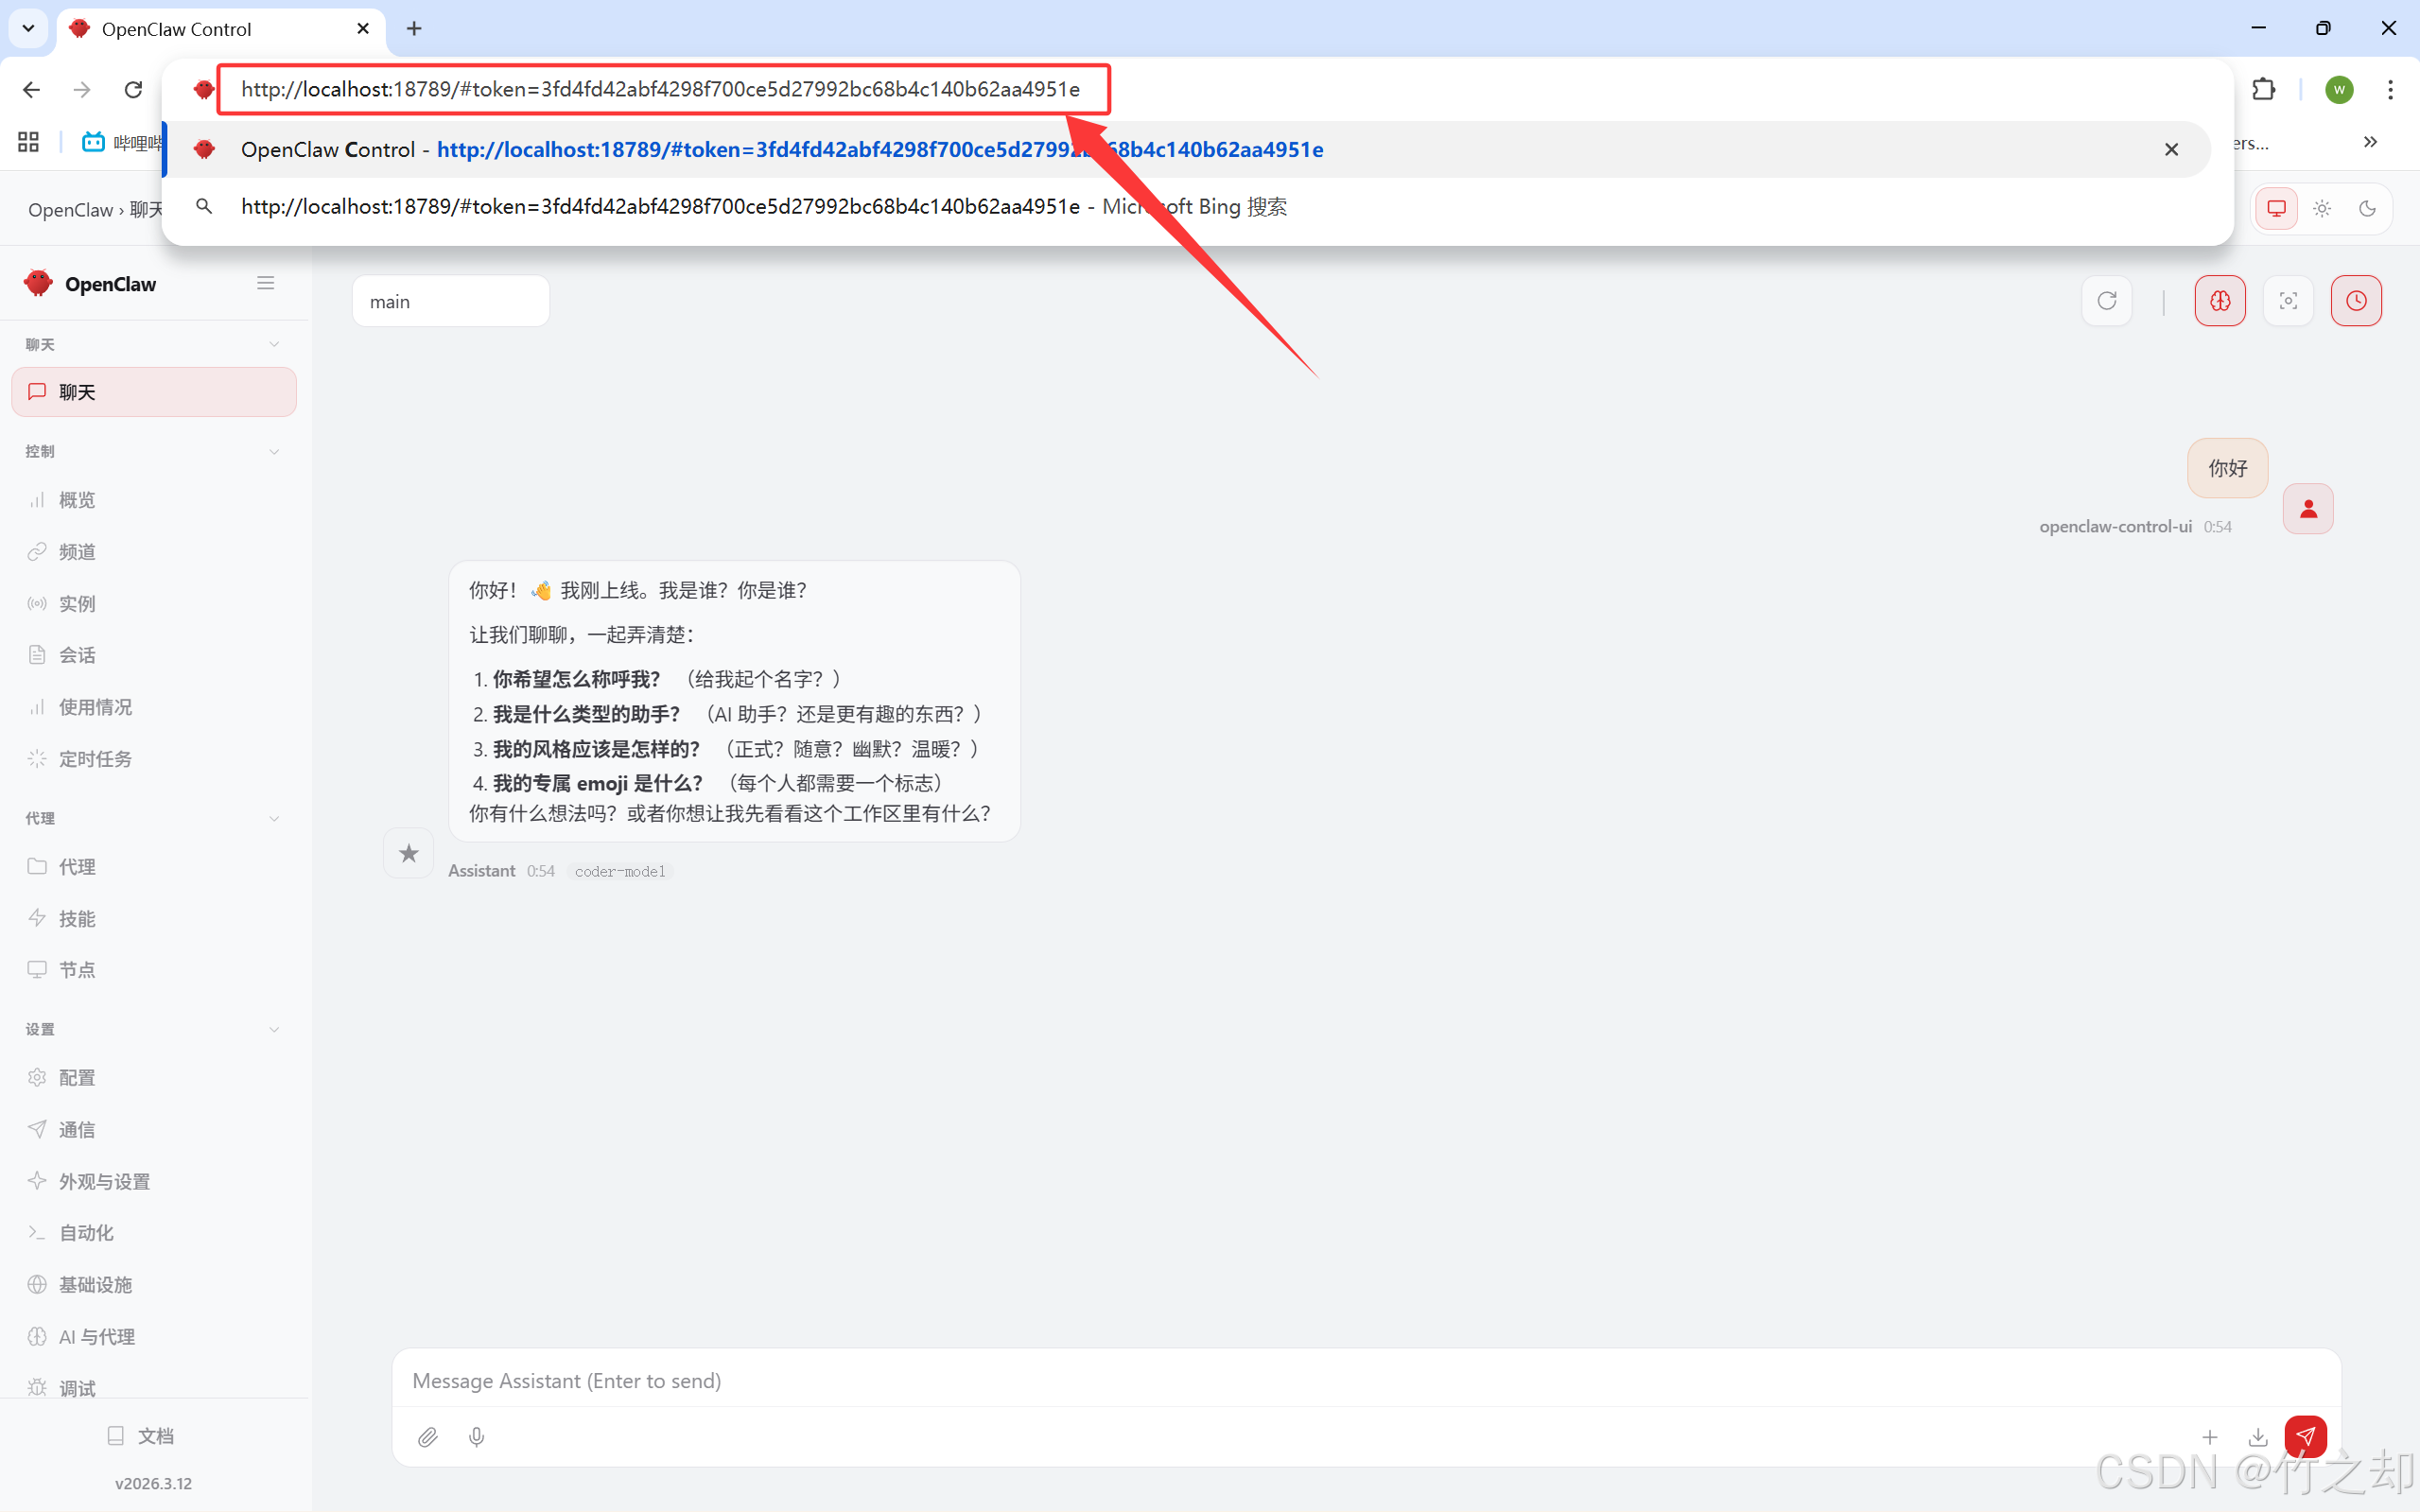Viewport: 2420px width, 1512px height.
Task: Click the refresh chat icon button
Action: coord(2106,301)
